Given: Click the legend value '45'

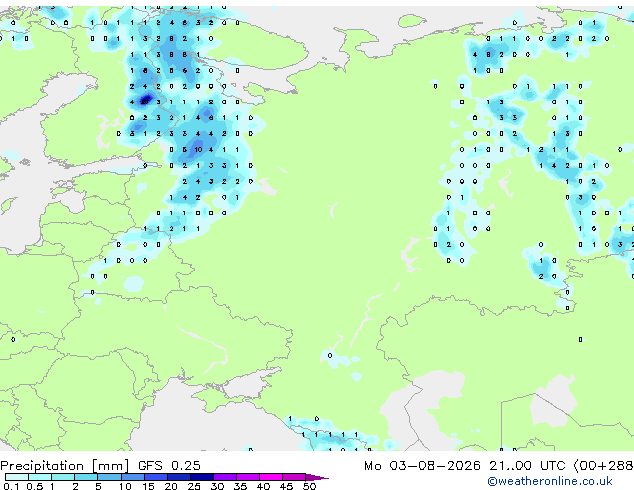Looking at the screenshot, I should point(286,486).
